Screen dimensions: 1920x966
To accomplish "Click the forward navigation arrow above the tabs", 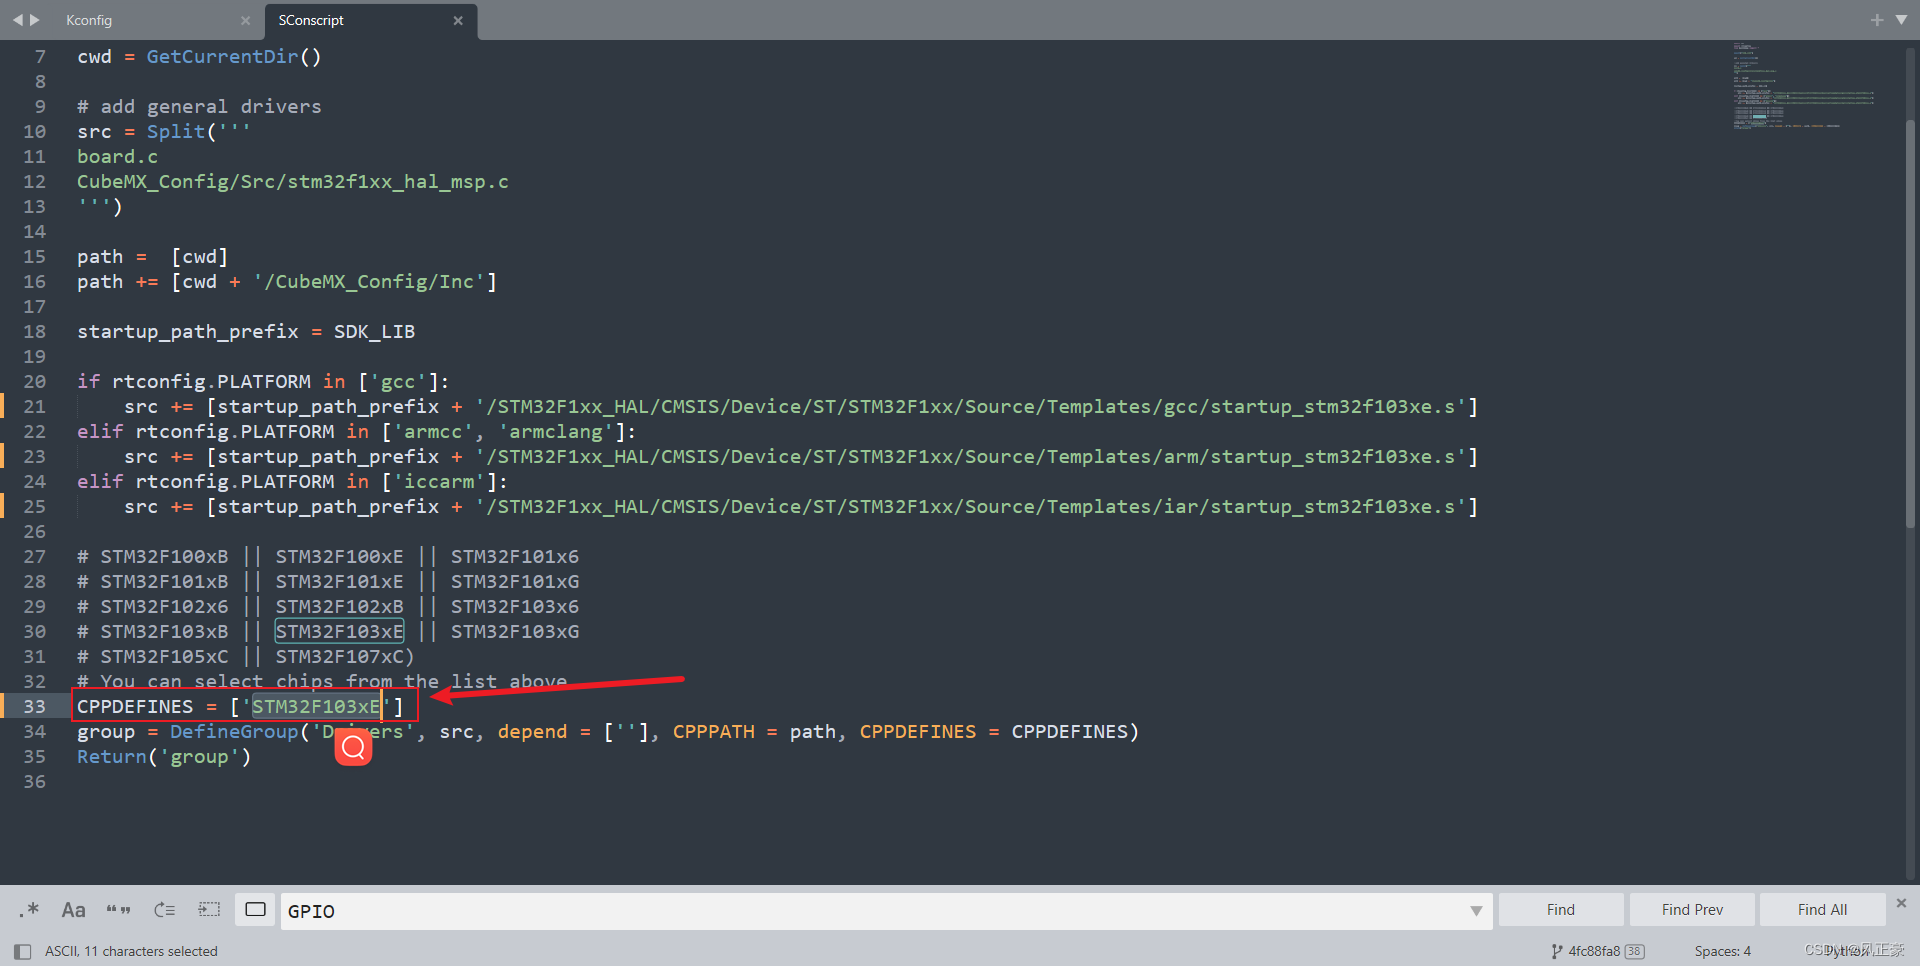I will pyautogui.click(x=33, y=19).
